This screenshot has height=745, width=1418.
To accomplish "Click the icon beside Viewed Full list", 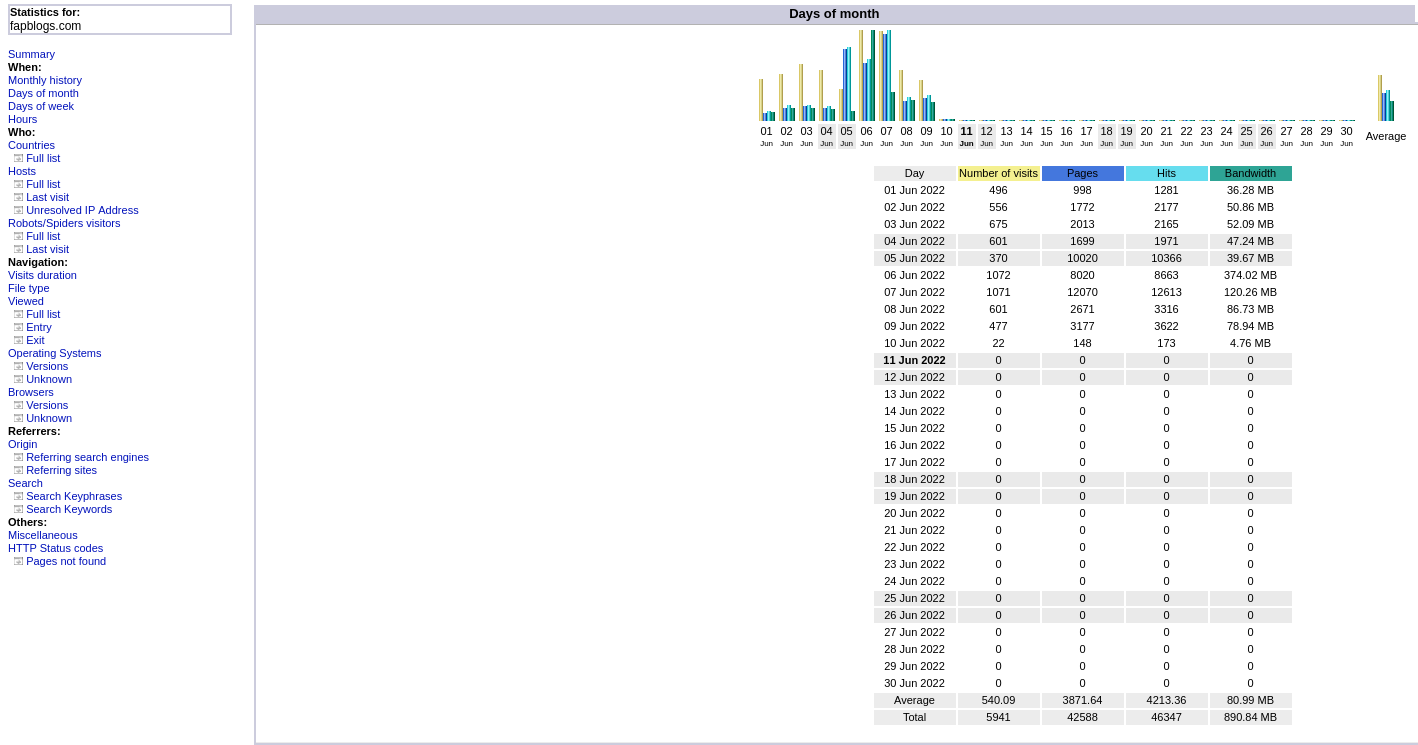I will point(18,314).
